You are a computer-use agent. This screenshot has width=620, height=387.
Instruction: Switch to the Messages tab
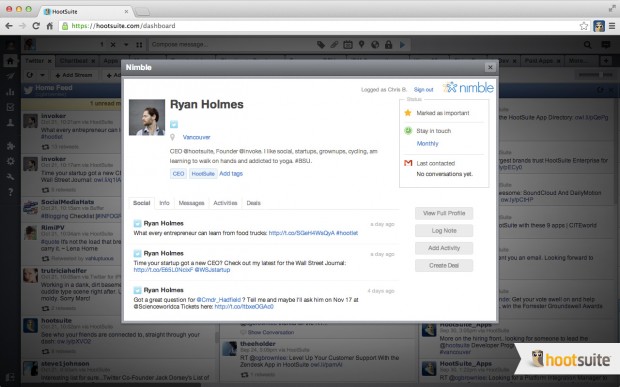click(191, 203)
